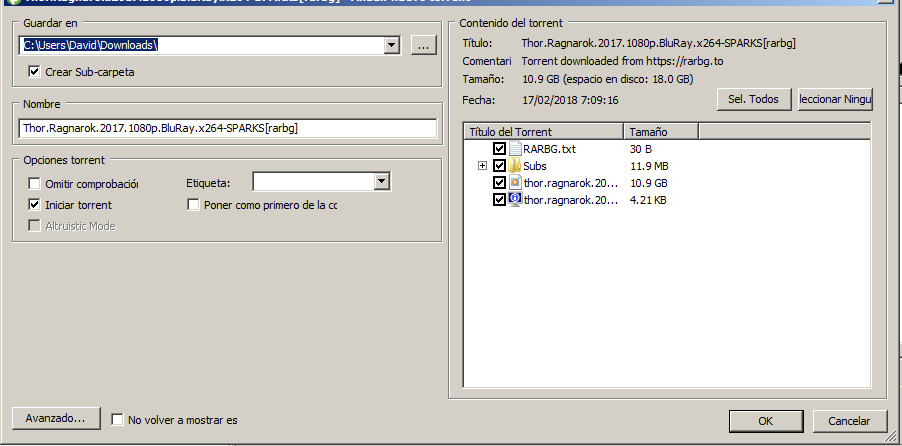Sort by Tamaño column header
The height and width of the screenshot is (446, 902).
(x=661, y=132)
